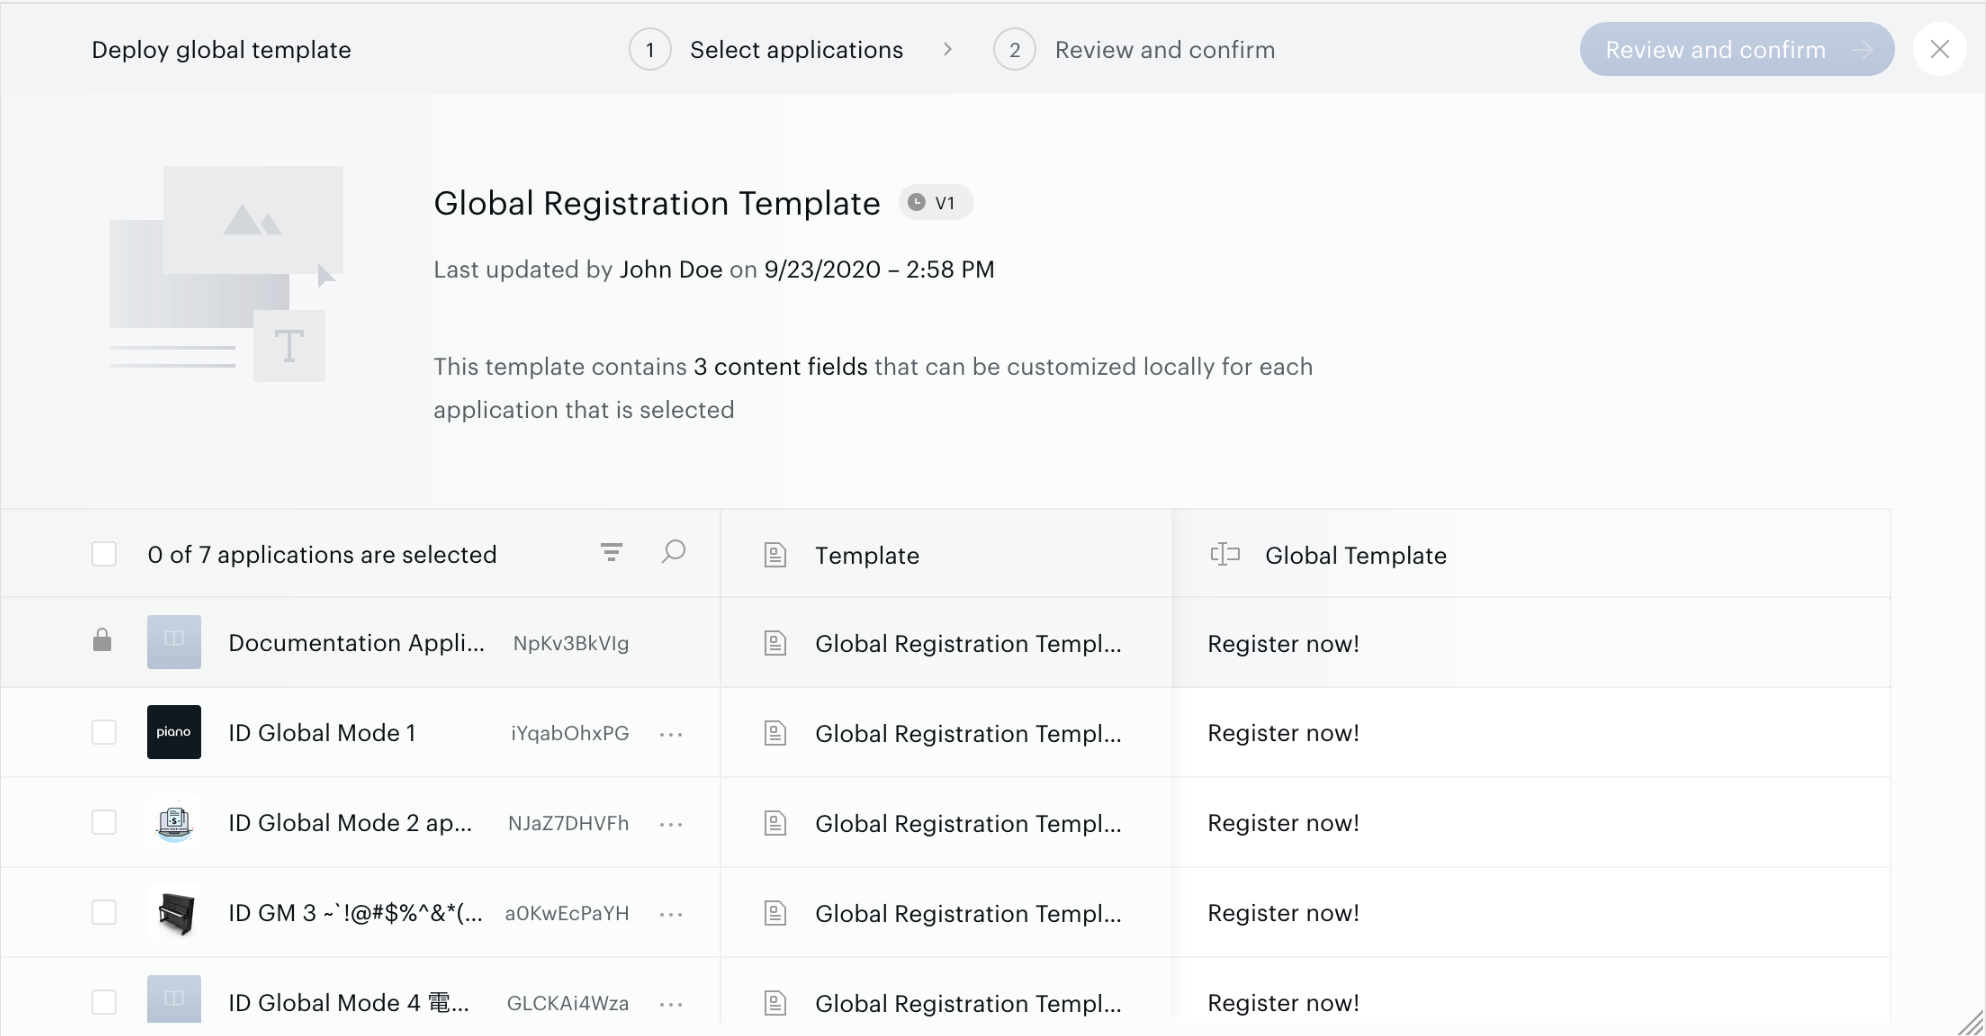Close the Deploy global template dialog
This screenshot has height=1036, width=1986.
click(1940, 49)
